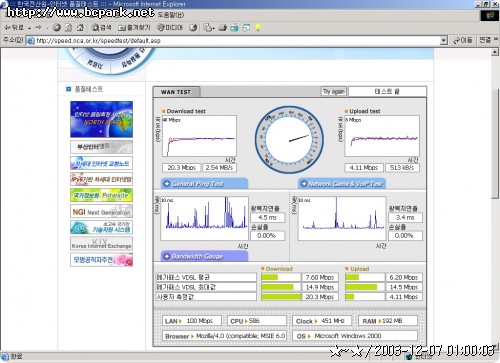Click the 품질테스트 sidebar heading
Screen dimensions: 500x363
[89, 89]
